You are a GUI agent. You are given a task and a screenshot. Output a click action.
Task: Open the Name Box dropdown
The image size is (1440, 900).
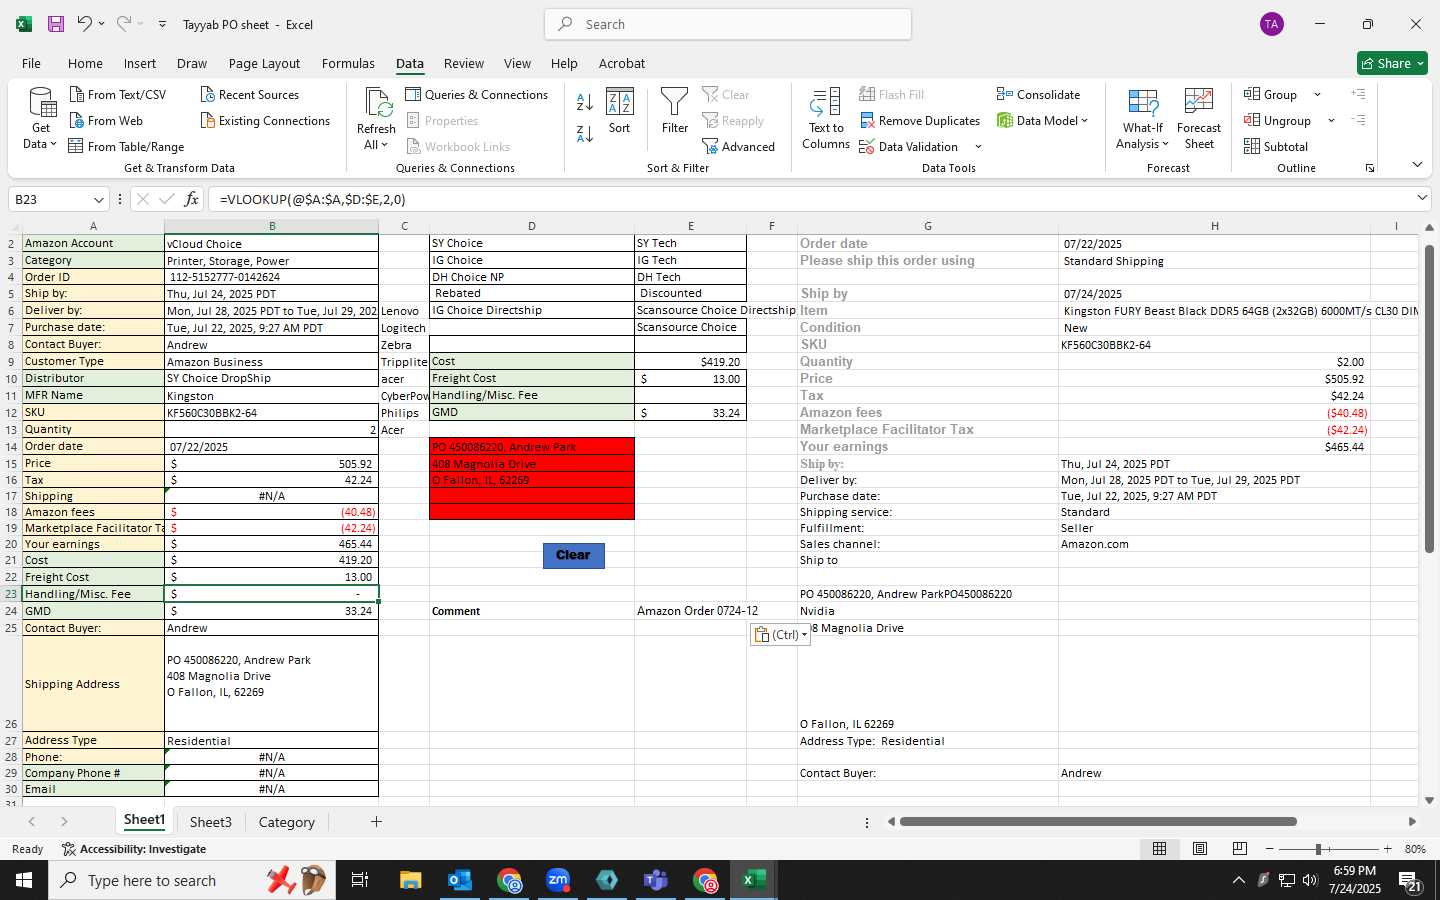click(x=98, y=199)
